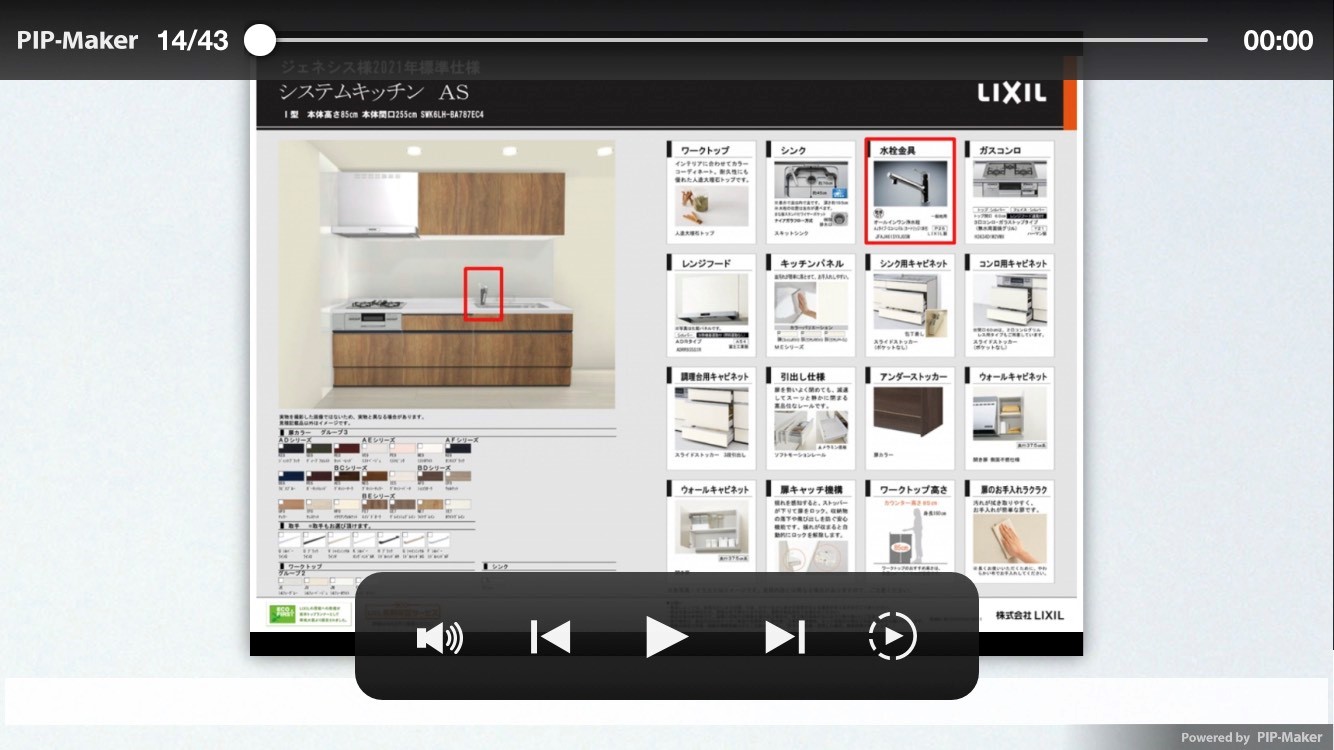Click the progress slider handle
Screen dimensions: 1334x750
[x=260, y=40]
